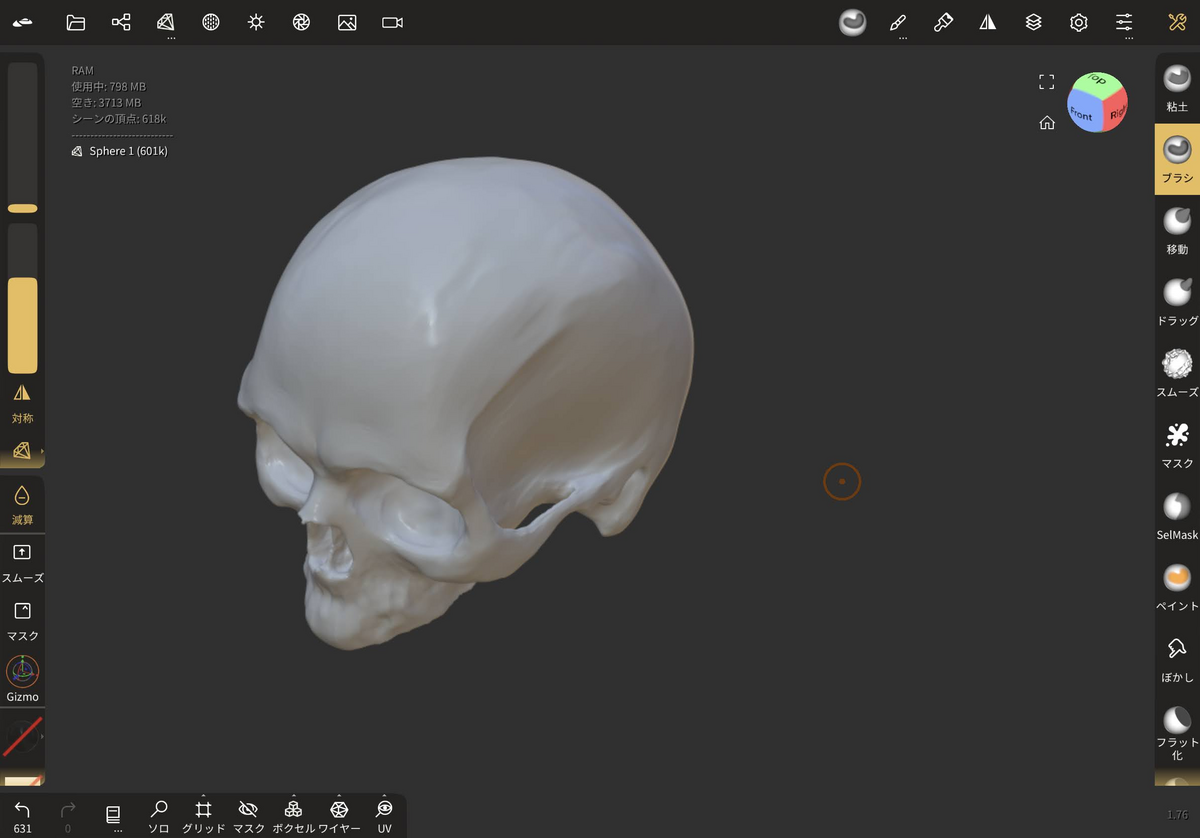The height and width of the screenshot is (838, 1200).
Task: Click the Front face of the orientation cube
Action: pos(1083,113)
